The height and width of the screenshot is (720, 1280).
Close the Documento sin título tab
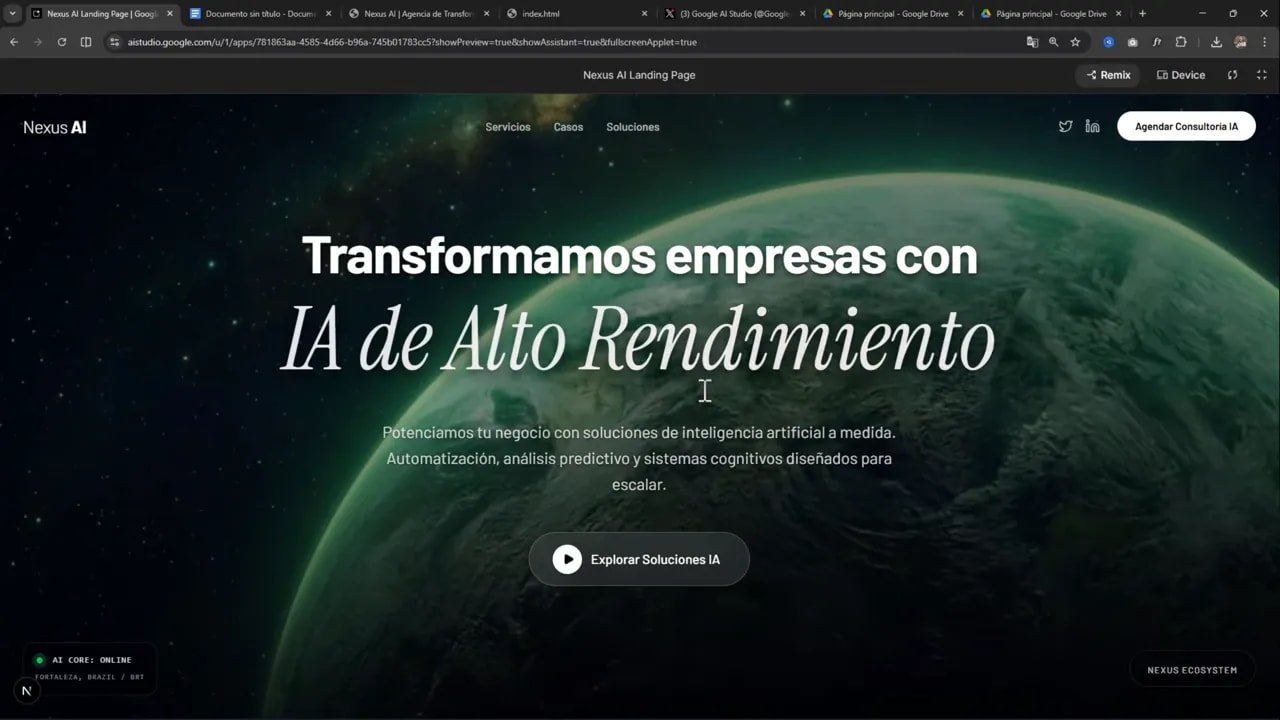click(327, 14)
